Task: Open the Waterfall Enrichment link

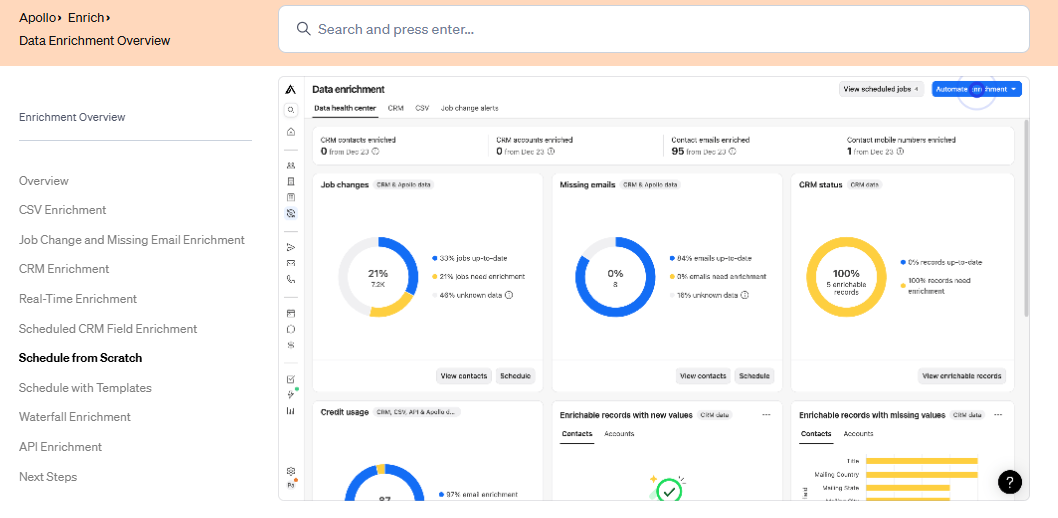Action: pyautogui.click(x=75, y=417)
